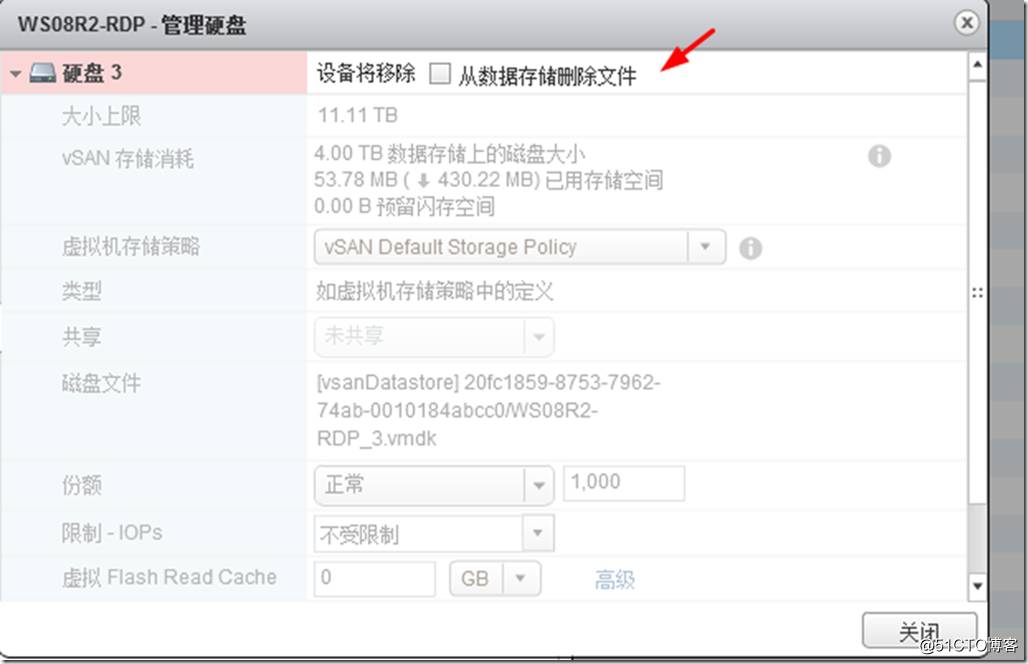Click the 高级 advanced link
The height and width of the screenshot is (664, 1028).
tap(614, 579)
